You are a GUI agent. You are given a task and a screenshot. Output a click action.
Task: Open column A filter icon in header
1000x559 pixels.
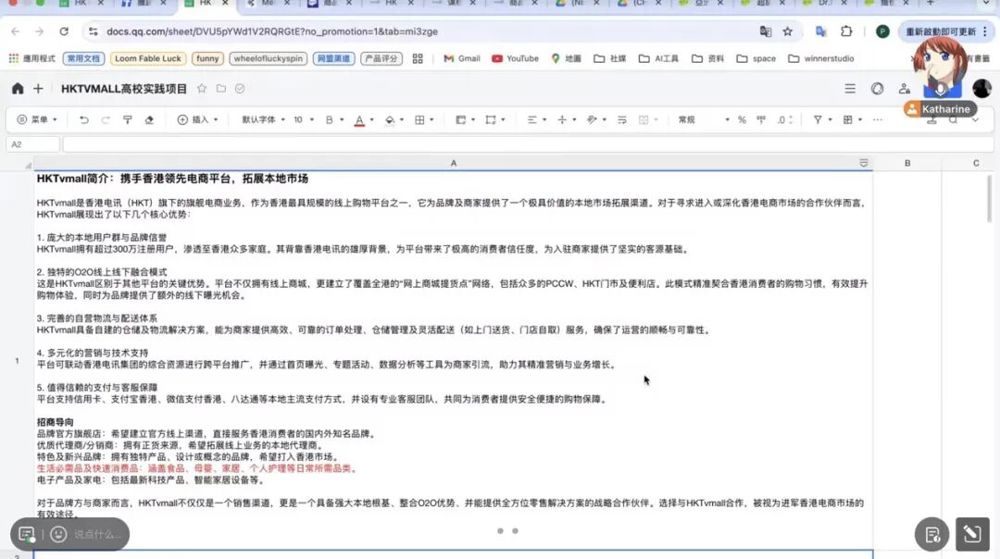point(864,163)
